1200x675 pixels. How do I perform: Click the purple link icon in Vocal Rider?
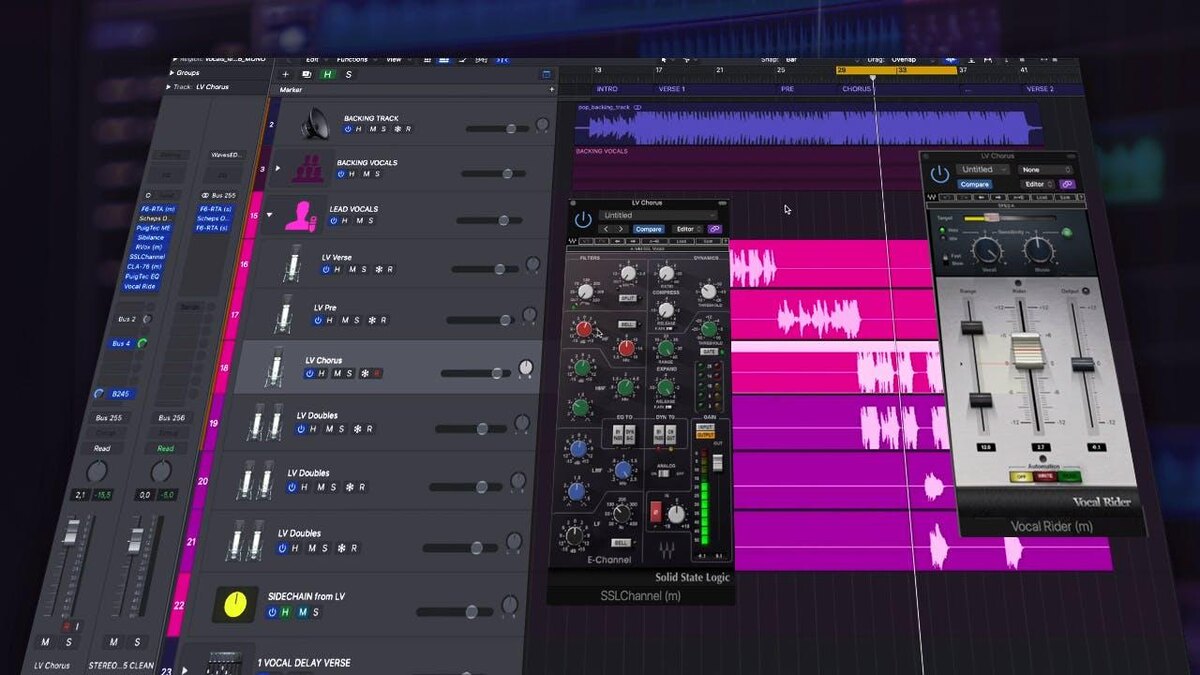point(1066,184)
